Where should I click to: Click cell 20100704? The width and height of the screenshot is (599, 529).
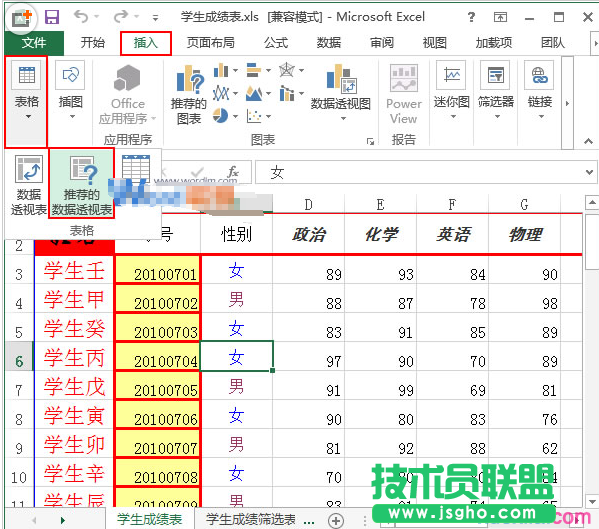157,357
